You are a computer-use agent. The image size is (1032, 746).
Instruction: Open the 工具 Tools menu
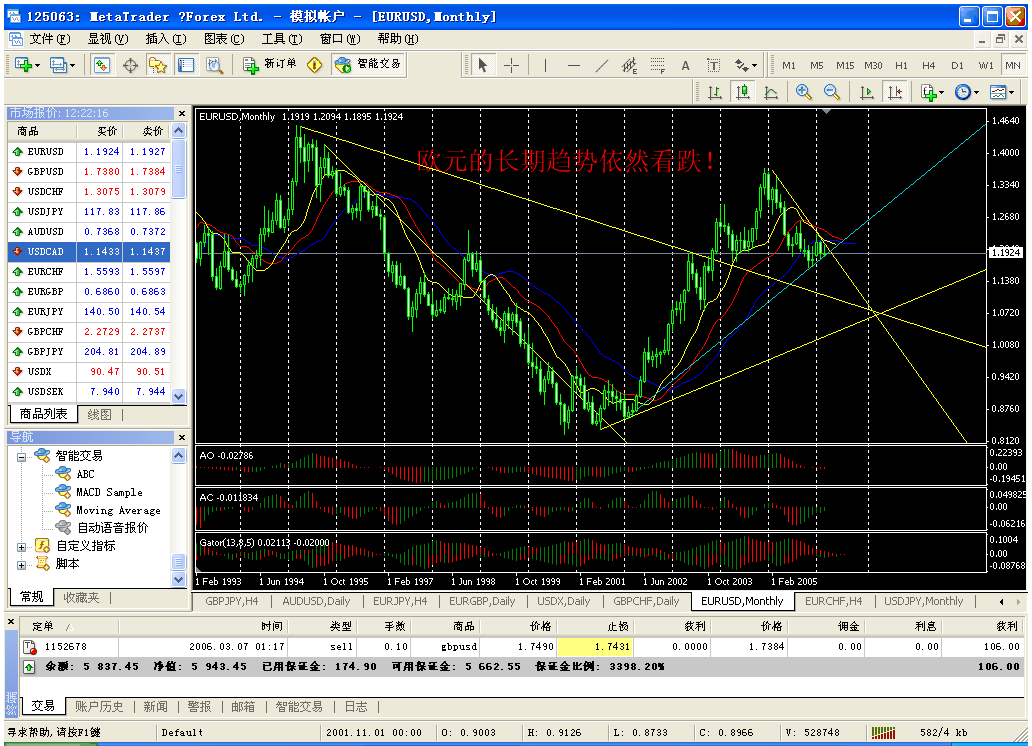pyautogui.click(x=282, y=39)
